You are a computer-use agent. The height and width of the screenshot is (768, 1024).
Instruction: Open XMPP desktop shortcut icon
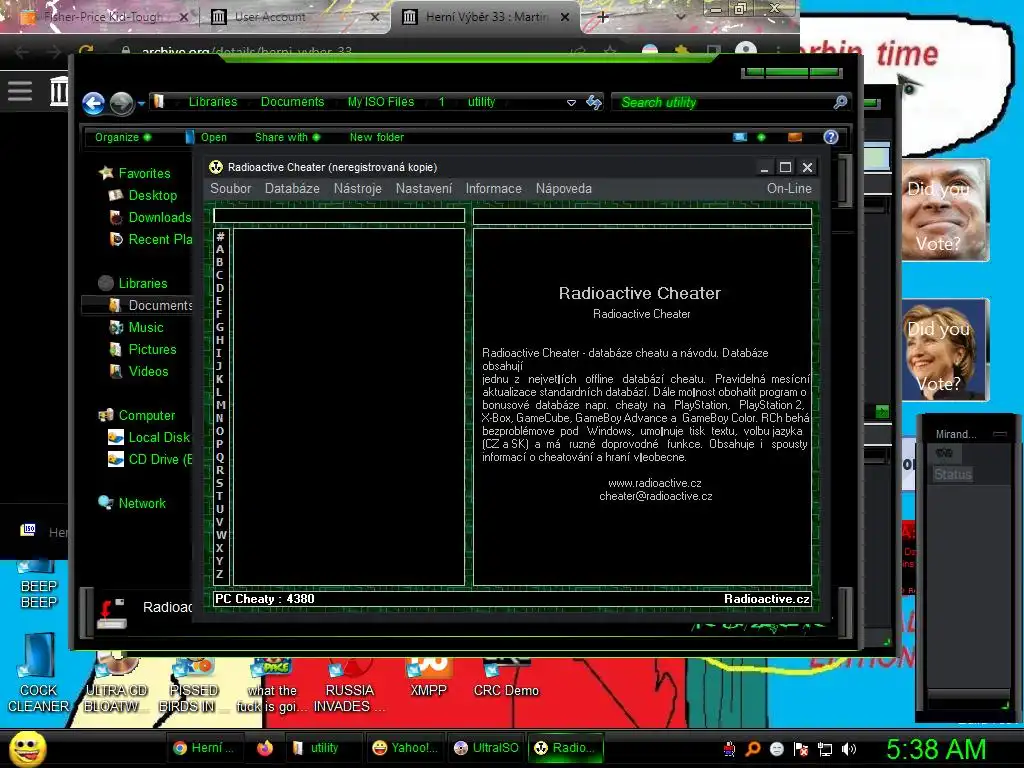(x=428, y=678)
